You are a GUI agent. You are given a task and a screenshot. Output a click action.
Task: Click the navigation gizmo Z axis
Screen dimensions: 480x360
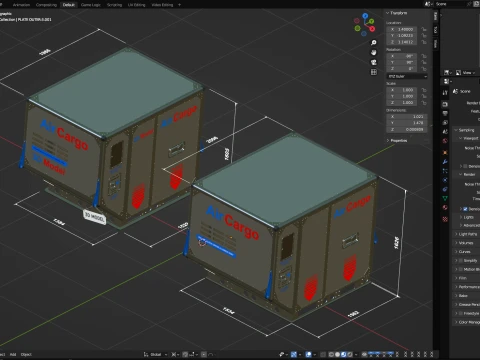click(x=365, y=15)
